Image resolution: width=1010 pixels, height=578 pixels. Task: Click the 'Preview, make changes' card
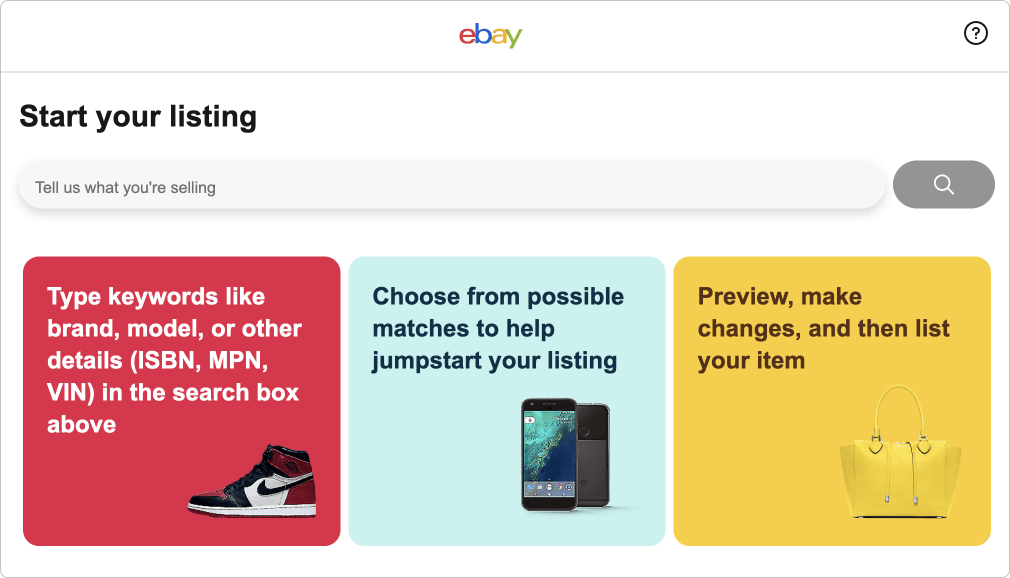pos(832,400)
